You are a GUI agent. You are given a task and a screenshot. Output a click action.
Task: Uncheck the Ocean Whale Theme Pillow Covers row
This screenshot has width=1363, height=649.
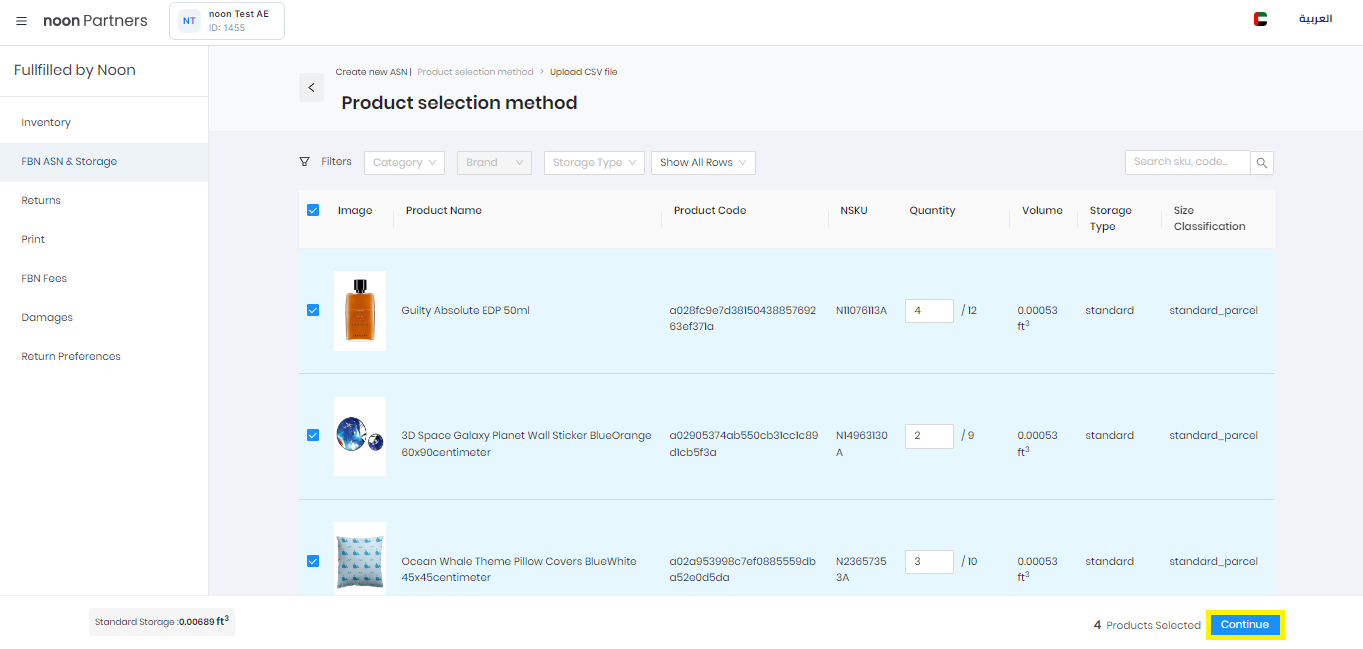313,561
